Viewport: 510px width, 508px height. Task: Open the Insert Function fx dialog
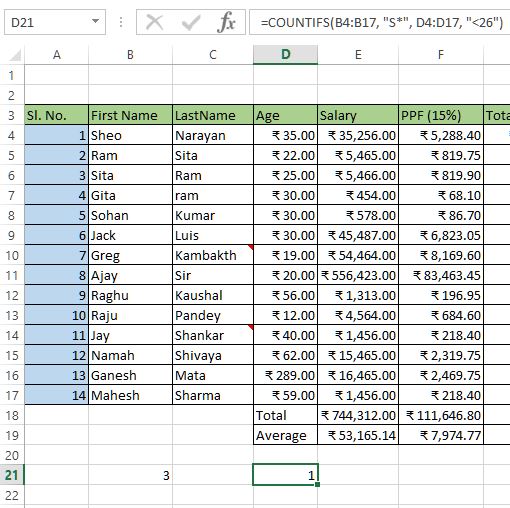(x=226, y=23)
